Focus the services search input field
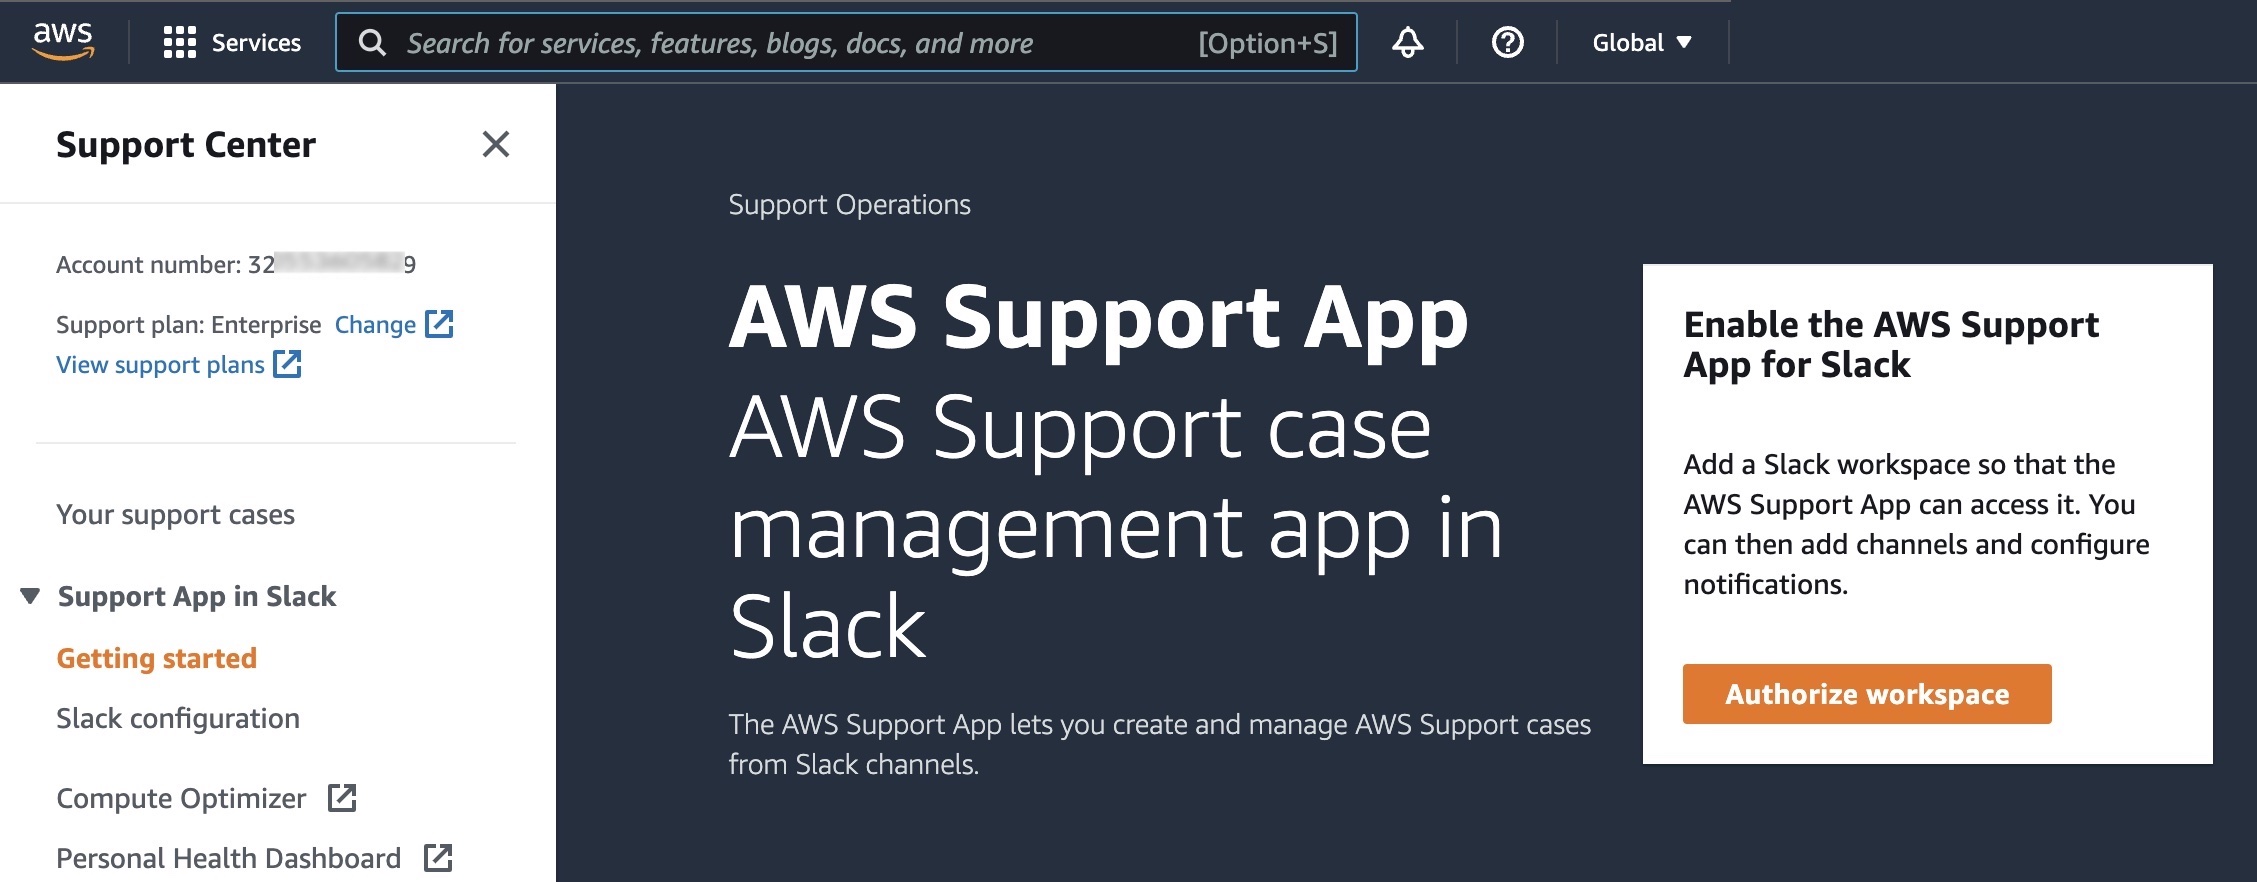Viewport: 2257px width, 882px height. (x=846, y=42)
